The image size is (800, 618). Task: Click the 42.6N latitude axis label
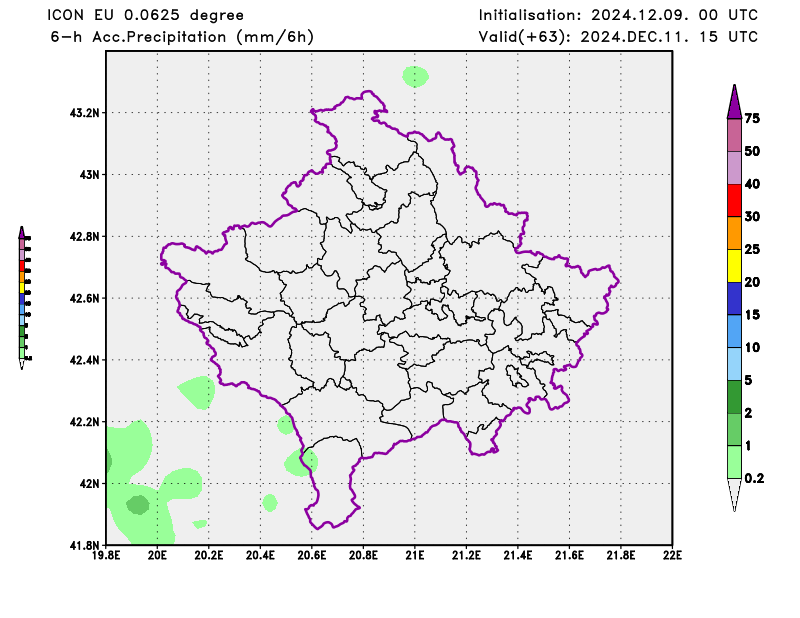[x=85, y=298]
